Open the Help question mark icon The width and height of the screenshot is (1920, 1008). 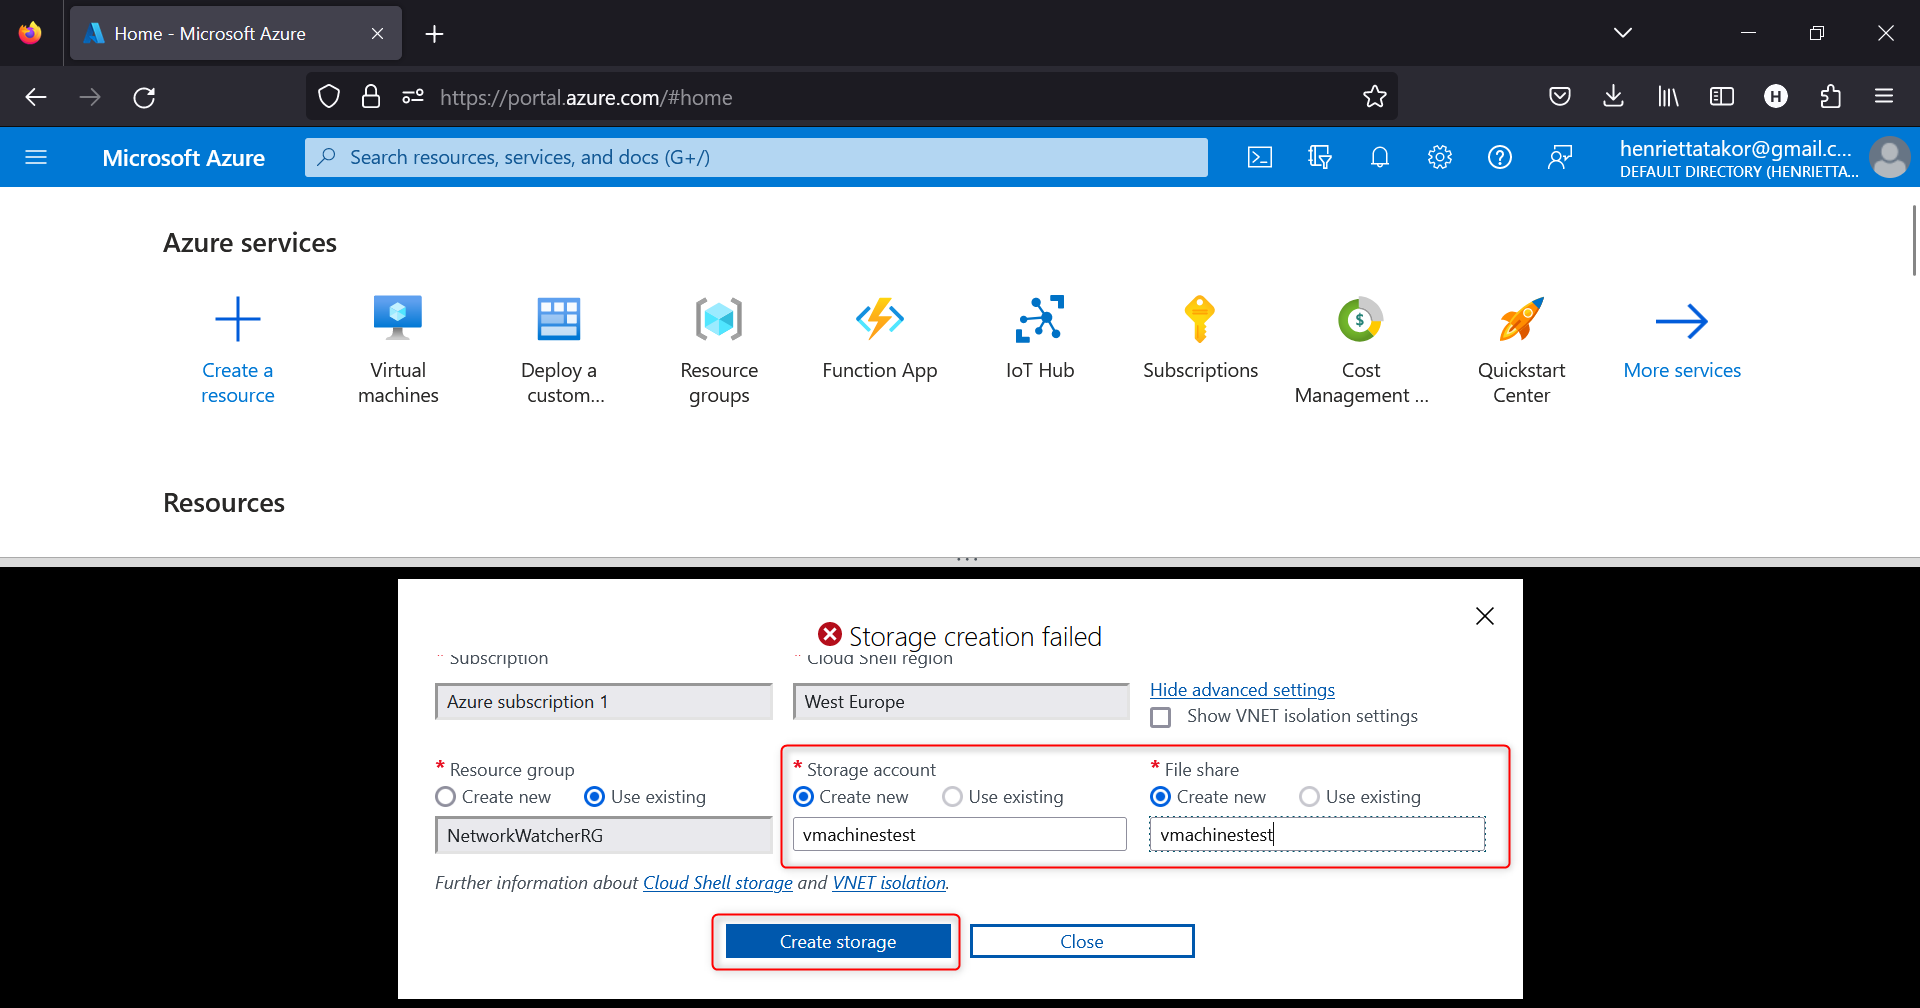tap(1500, 157)
